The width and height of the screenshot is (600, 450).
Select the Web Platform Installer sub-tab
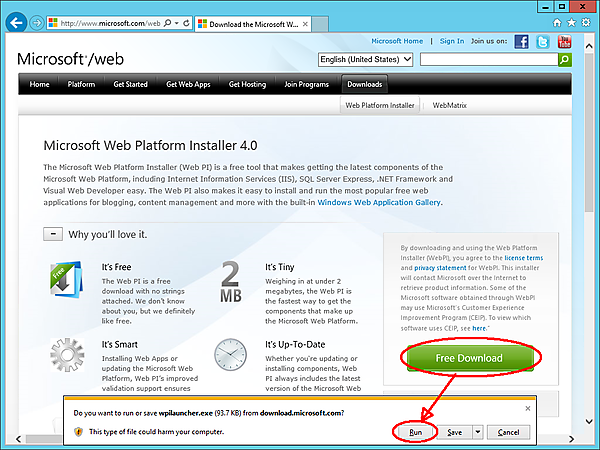click(x=380, y=105)
